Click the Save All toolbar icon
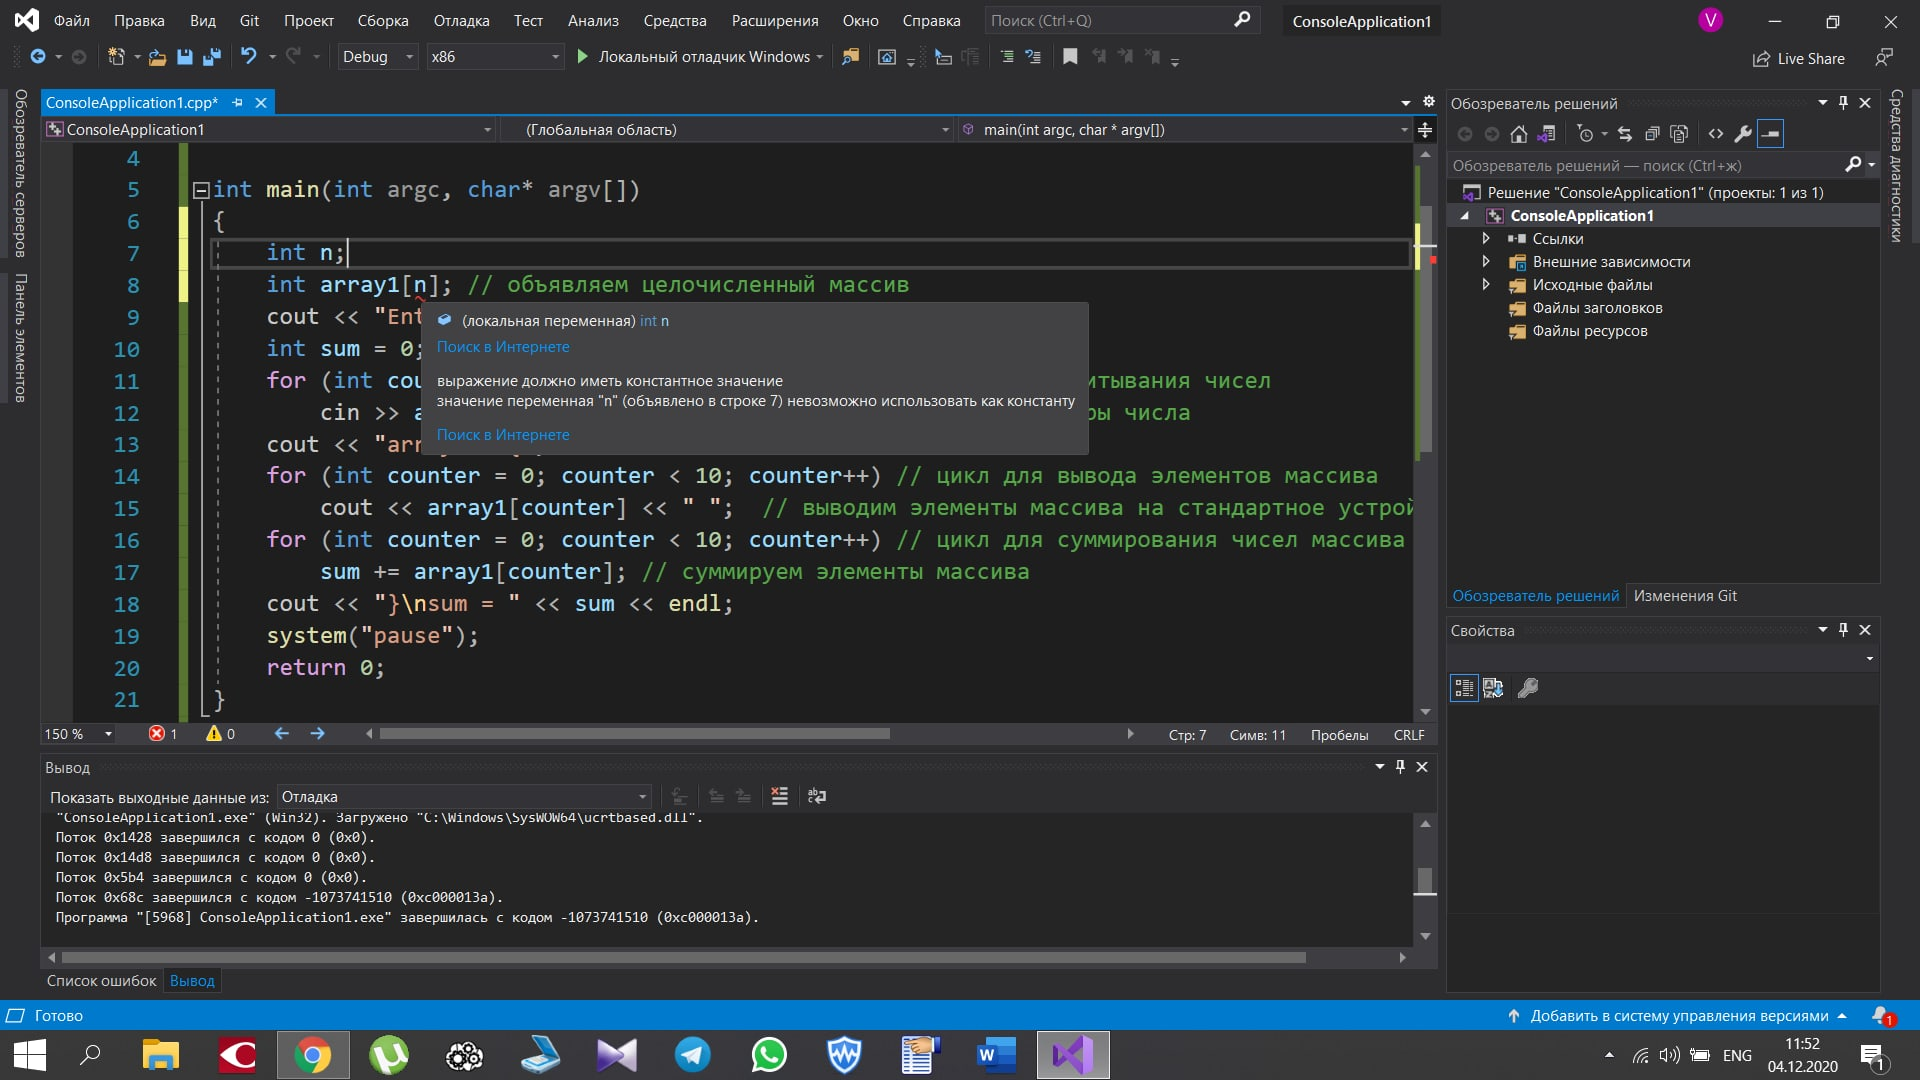Image resolution: width=1920 pixels, height=1080 pixels. 211,57
